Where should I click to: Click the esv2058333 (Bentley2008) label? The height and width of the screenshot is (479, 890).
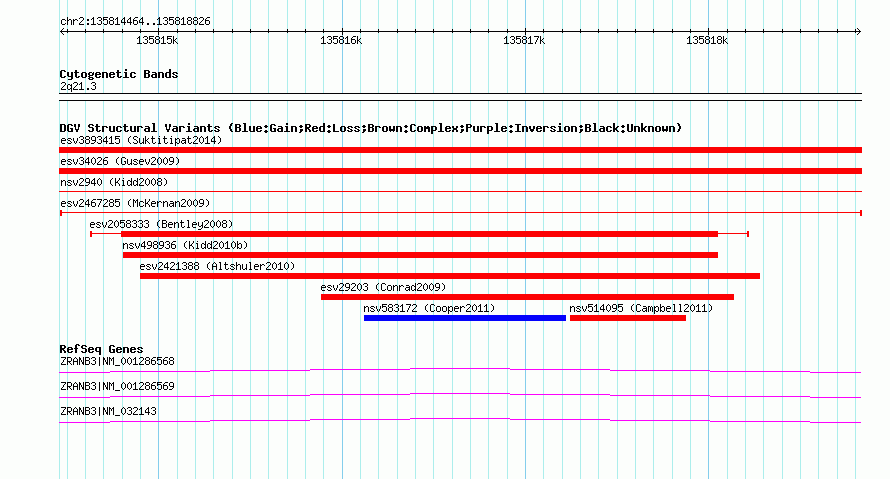[x=161, y=224]
